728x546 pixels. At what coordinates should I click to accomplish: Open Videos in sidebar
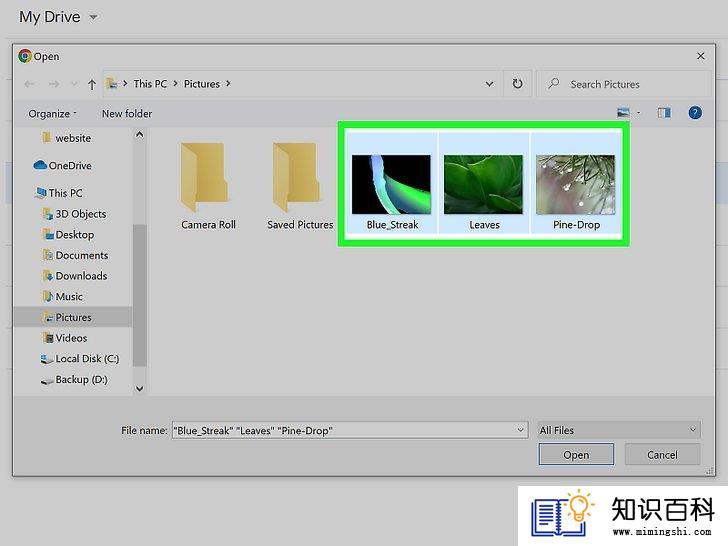[65, 338]
